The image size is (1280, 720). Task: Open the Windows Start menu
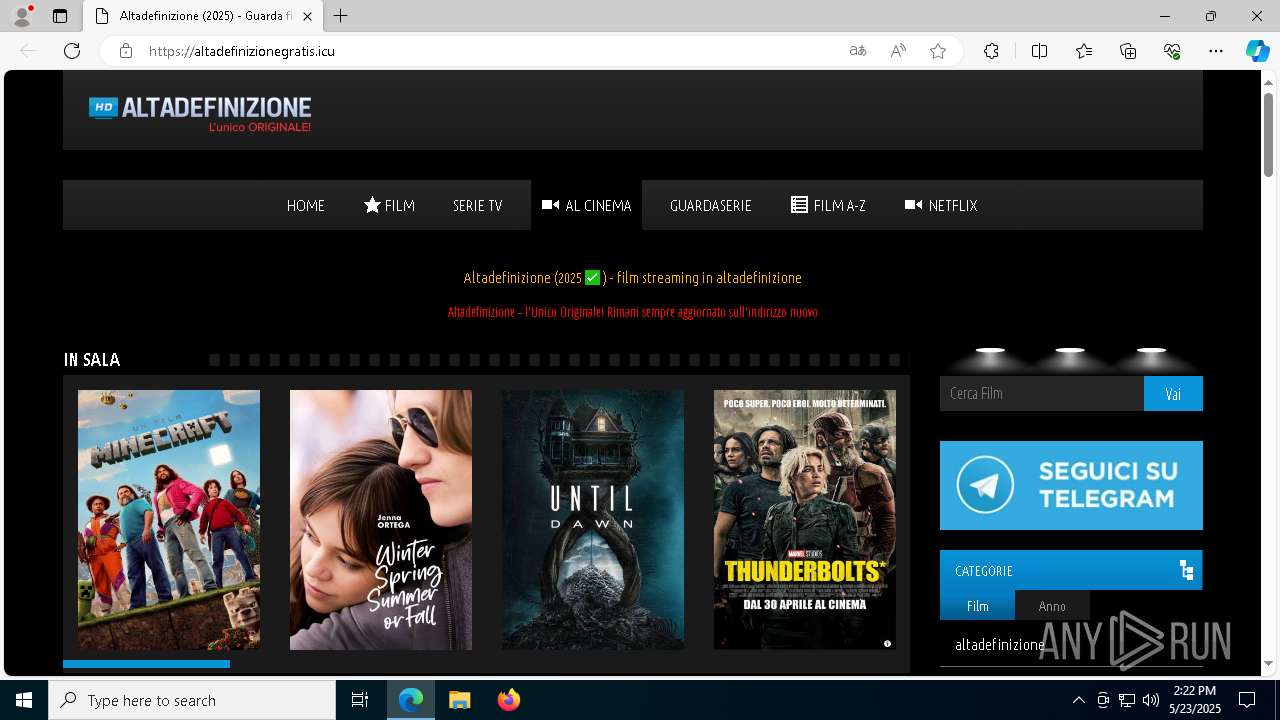click(x=24, y=700)
